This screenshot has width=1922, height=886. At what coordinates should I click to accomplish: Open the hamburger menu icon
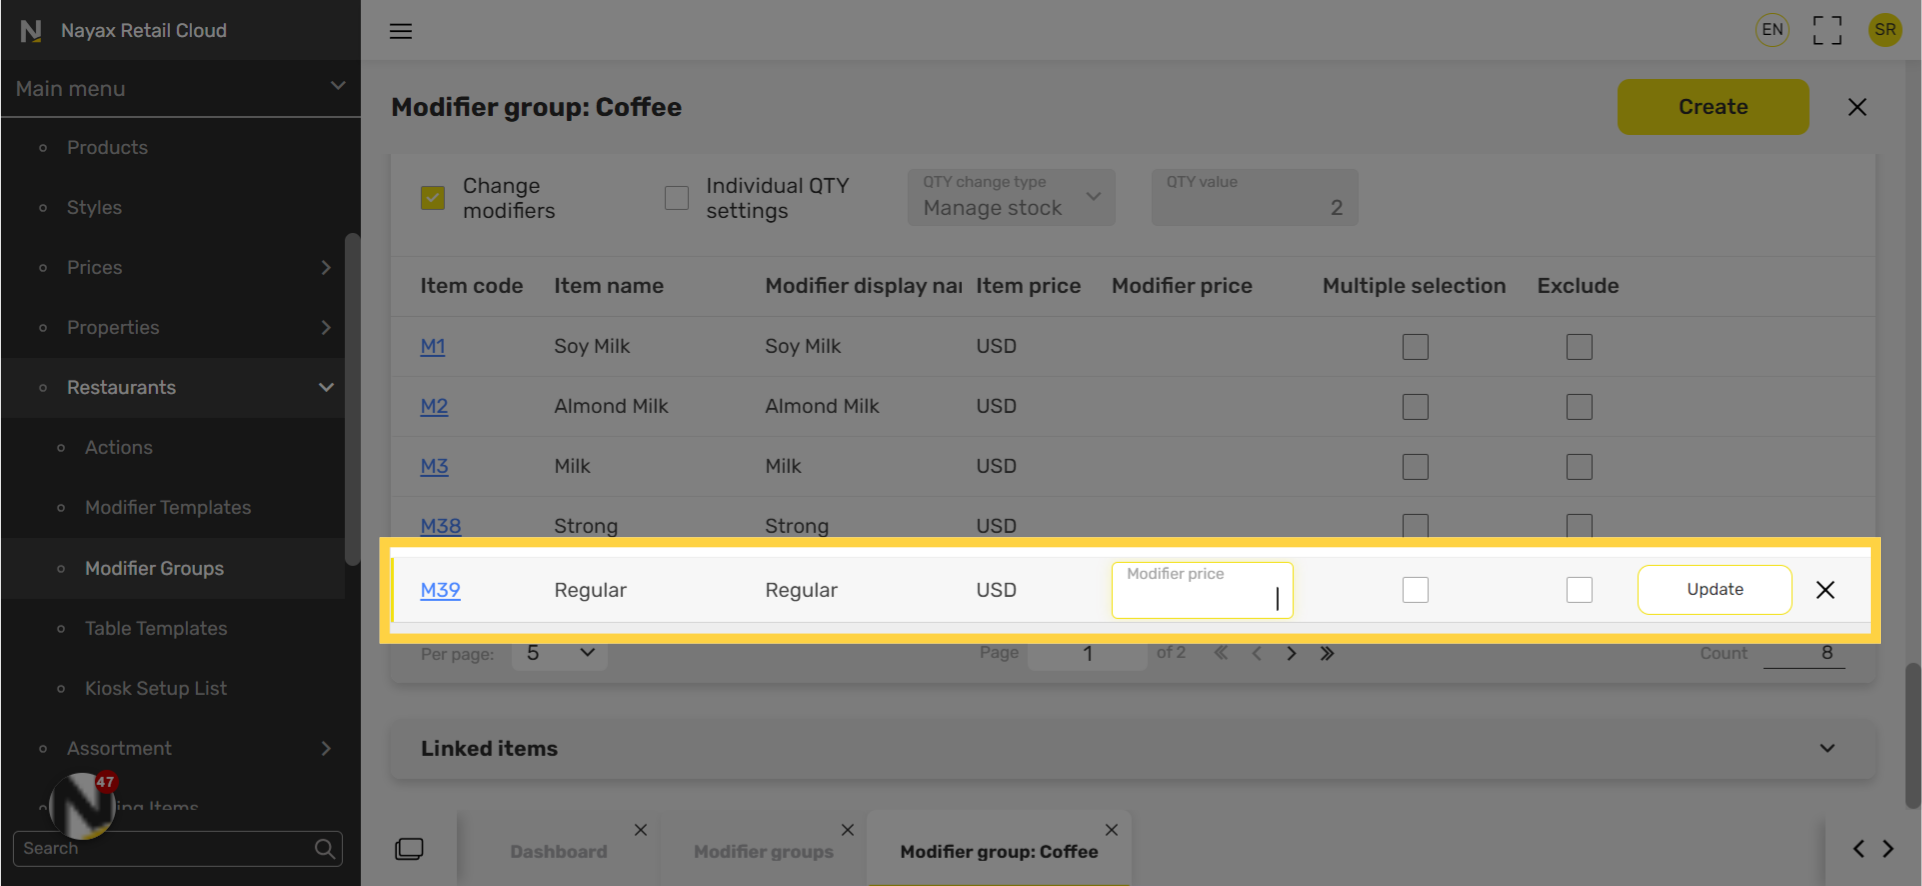pyautogui.click(x=401, y=31)
